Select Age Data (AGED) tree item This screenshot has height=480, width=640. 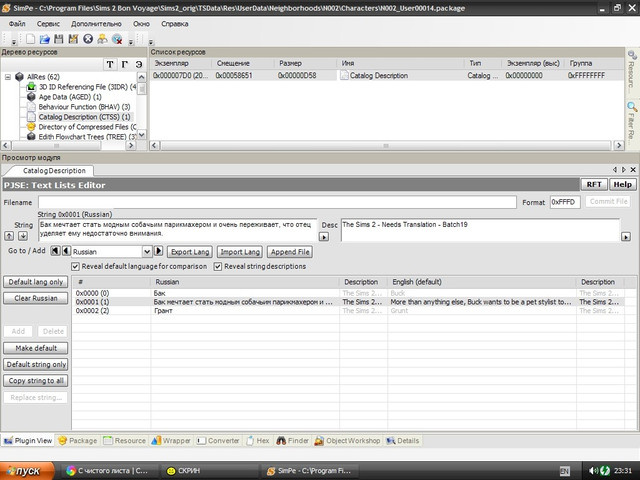(70, 97)
